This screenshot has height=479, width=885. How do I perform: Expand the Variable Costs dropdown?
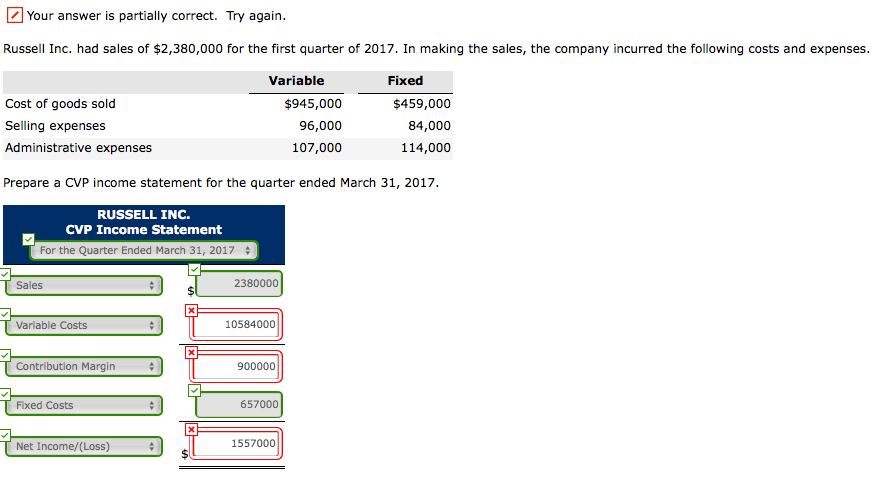(x=85, y=325)
